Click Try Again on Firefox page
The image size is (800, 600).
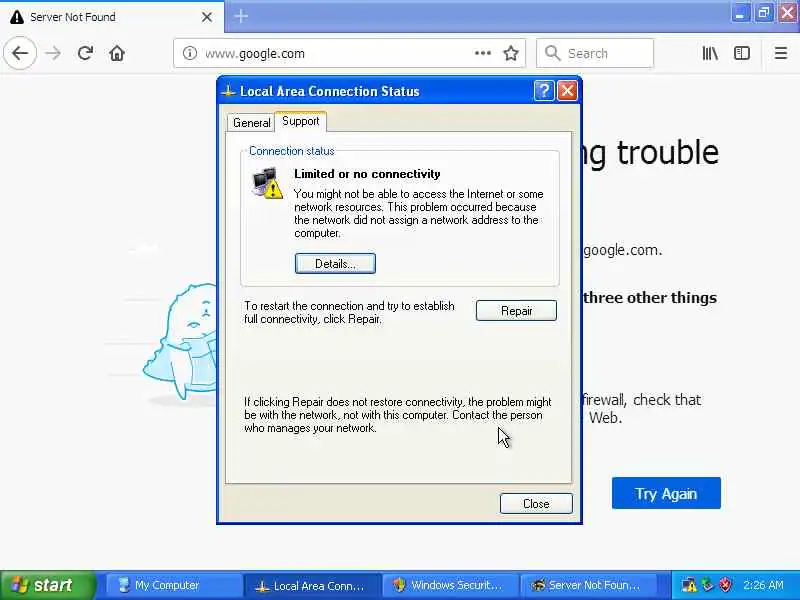[x=666, y=493]
